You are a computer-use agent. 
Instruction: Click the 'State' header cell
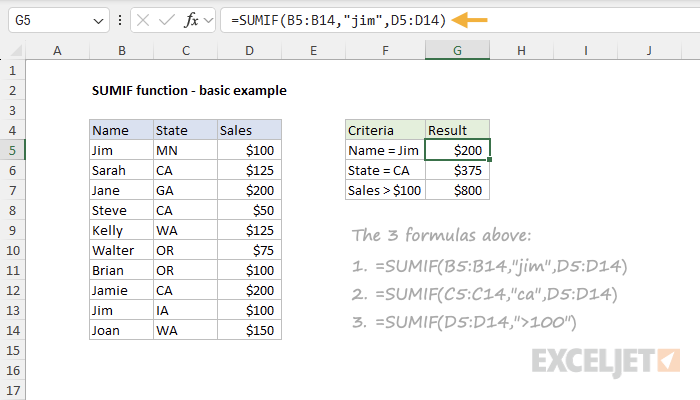(186, 130)
